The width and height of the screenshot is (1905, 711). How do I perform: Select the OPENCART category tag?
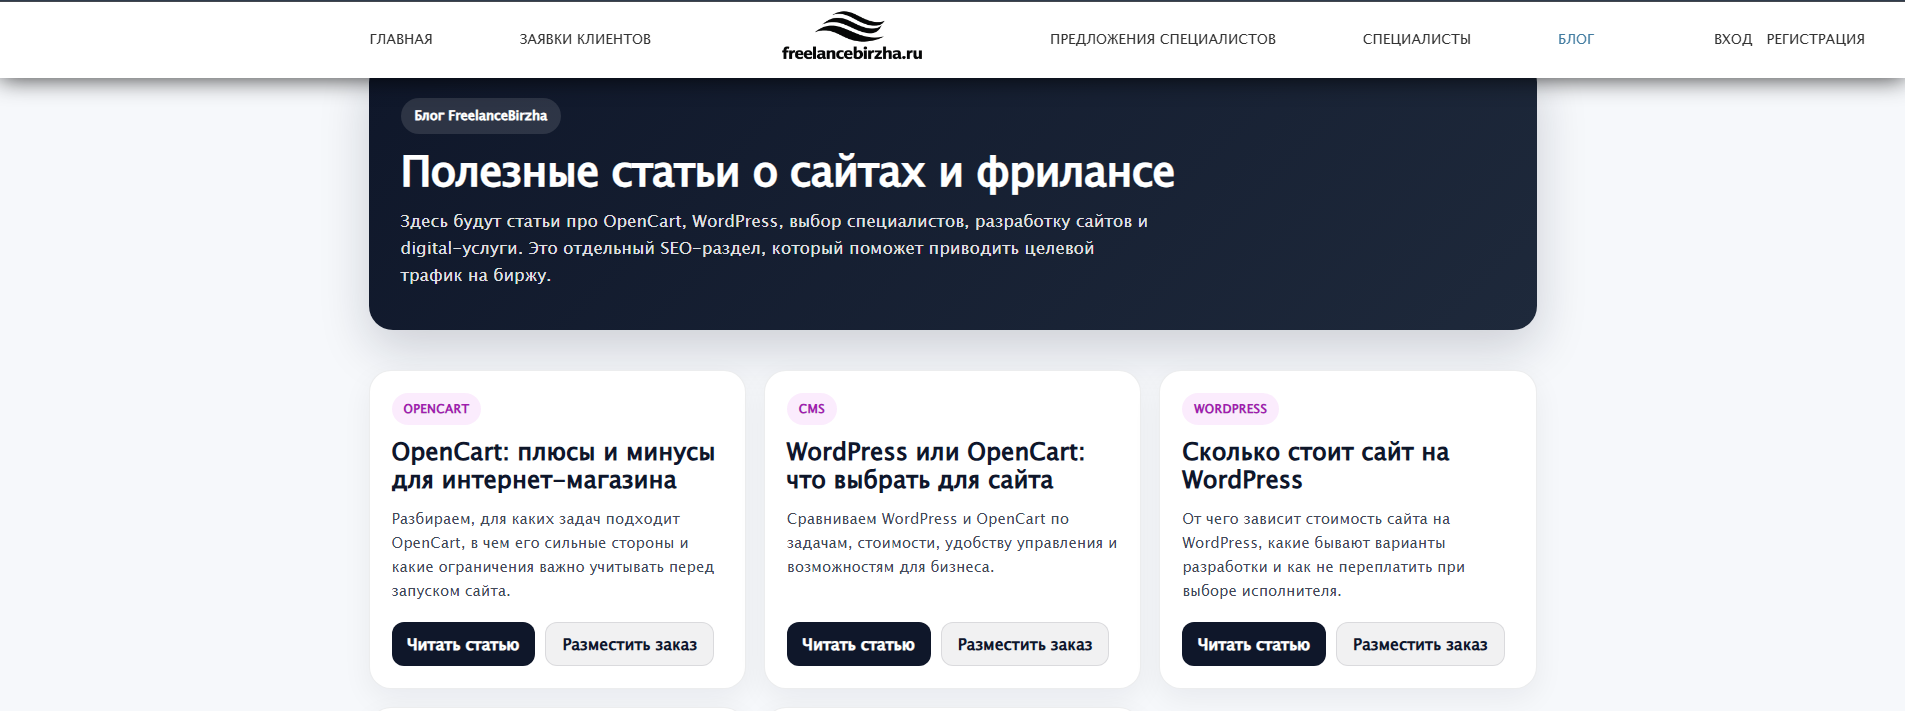coord(436,409)
